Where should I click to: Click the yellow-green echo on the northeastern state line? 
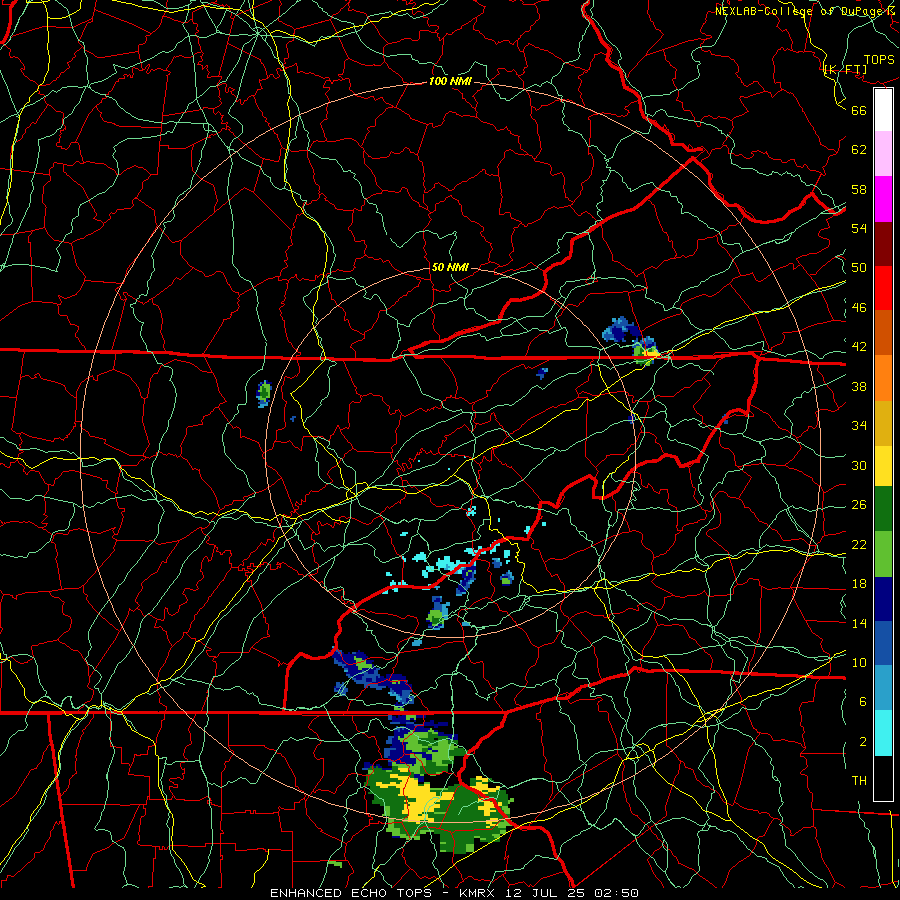[x=645, y=351]
